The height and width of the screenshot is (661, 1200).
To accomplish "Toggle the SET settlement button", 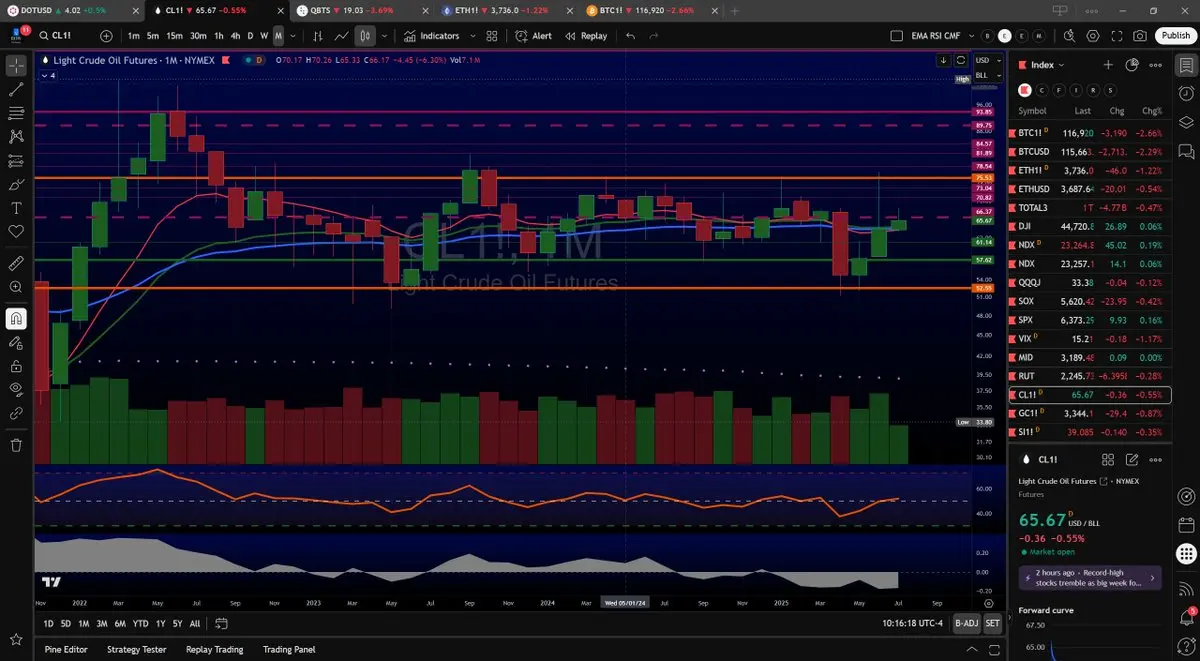I will click(x=992, y=623).
